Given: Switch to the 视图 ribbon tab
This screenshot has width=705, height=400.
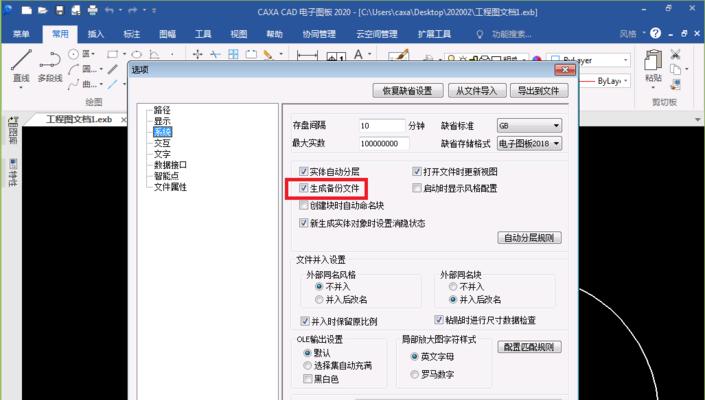Looking at the screenshot, I should (x=239, y=34).
